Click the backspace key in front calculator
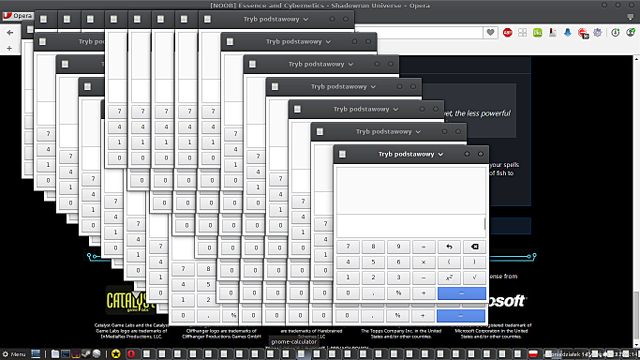The height and width of the screenshot is (360, 640). pyautogui.click(x=474, y=247)
